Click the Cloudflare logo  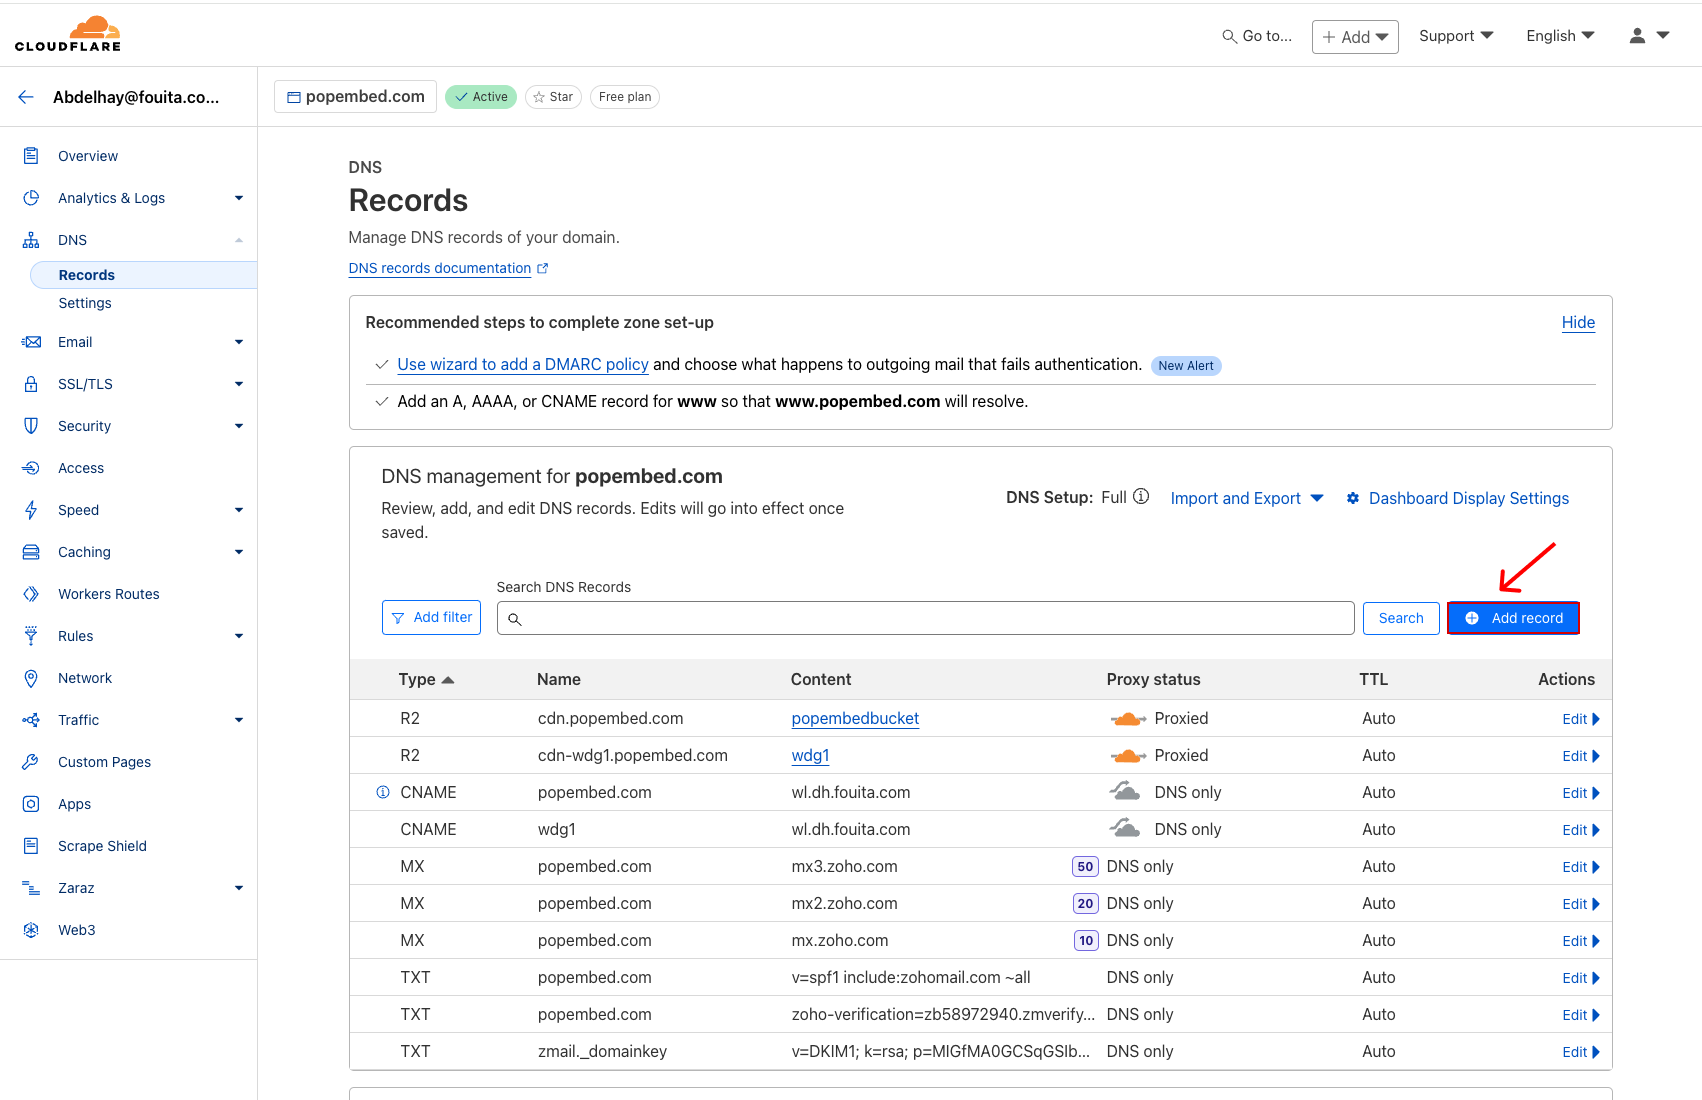(x=68, y=34)
